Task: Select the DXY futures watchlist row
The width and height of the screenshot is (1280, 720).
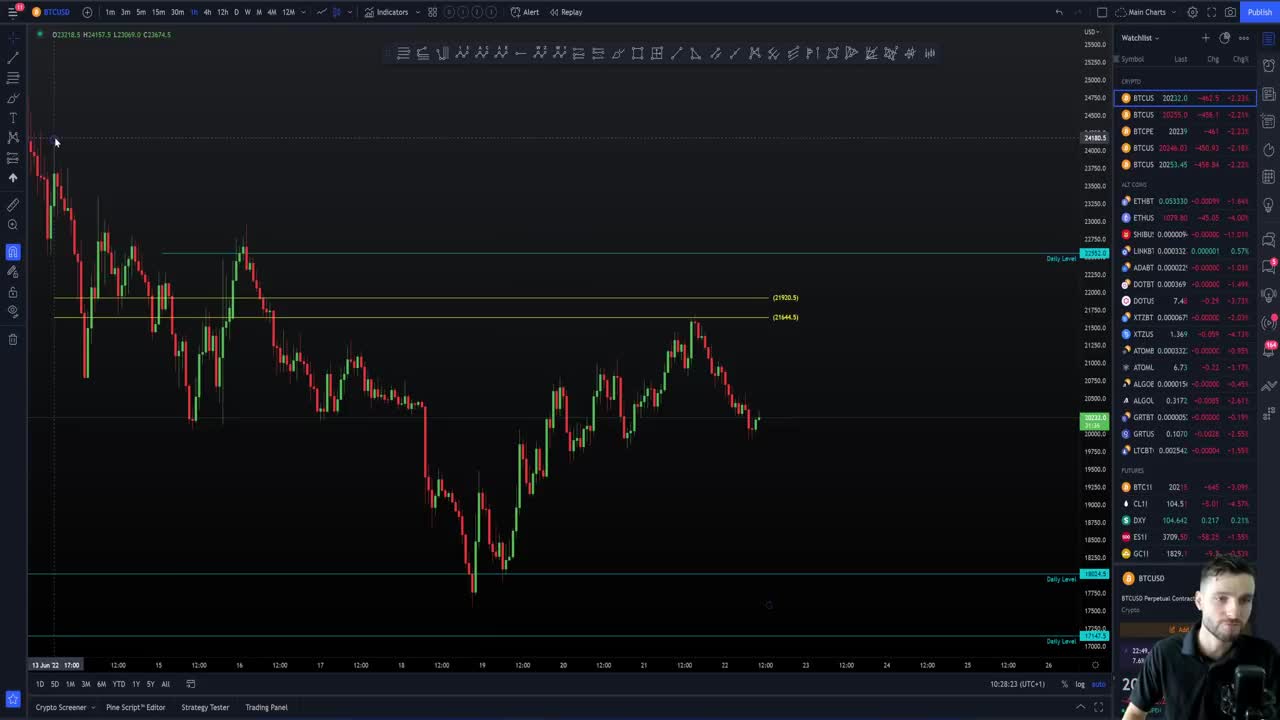Action: pyautogui.click(x=1185, y=520)
